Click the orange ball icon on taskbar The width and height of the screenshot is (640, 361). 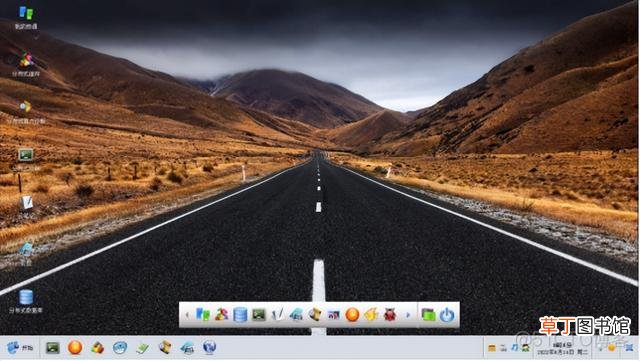tap(75, 348)
